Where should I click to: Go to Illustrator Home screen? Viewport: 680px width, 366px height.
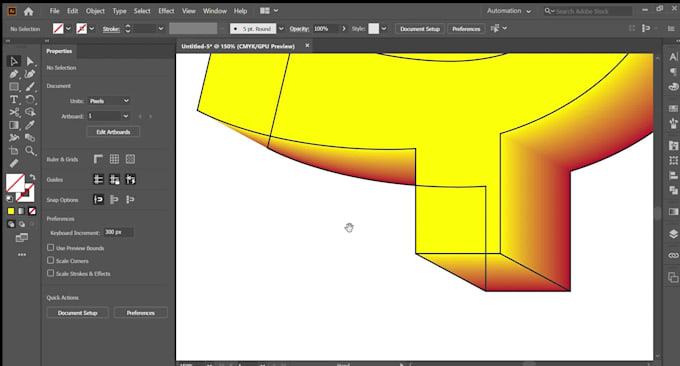click(x=29, y=11)
